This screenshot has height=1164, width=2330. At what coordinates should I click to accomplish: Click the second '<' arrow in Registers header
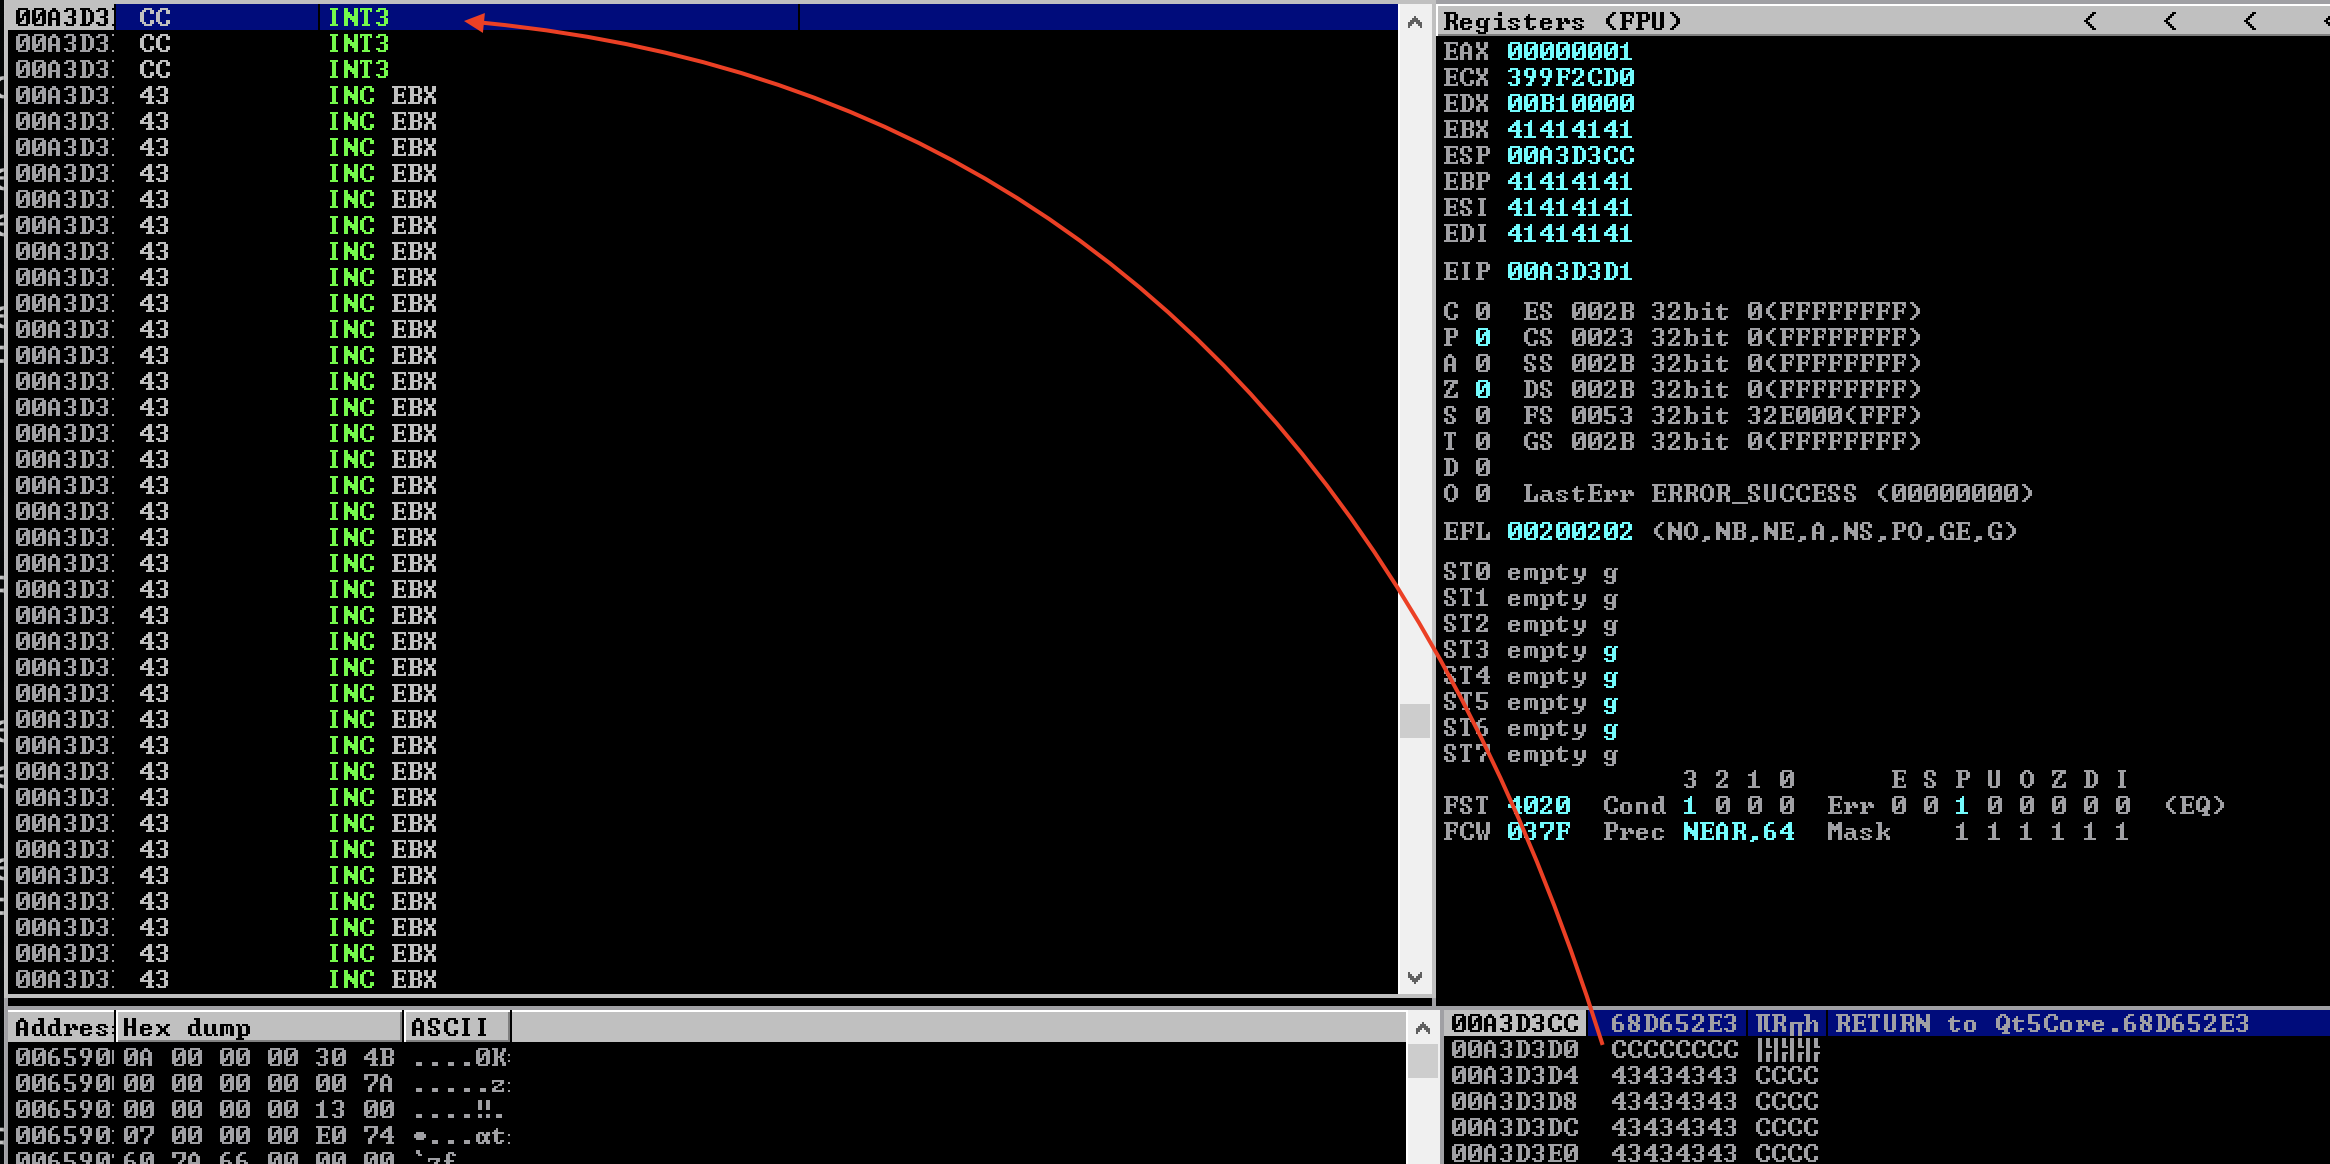pyautogui.click(x=2170, y=21)
